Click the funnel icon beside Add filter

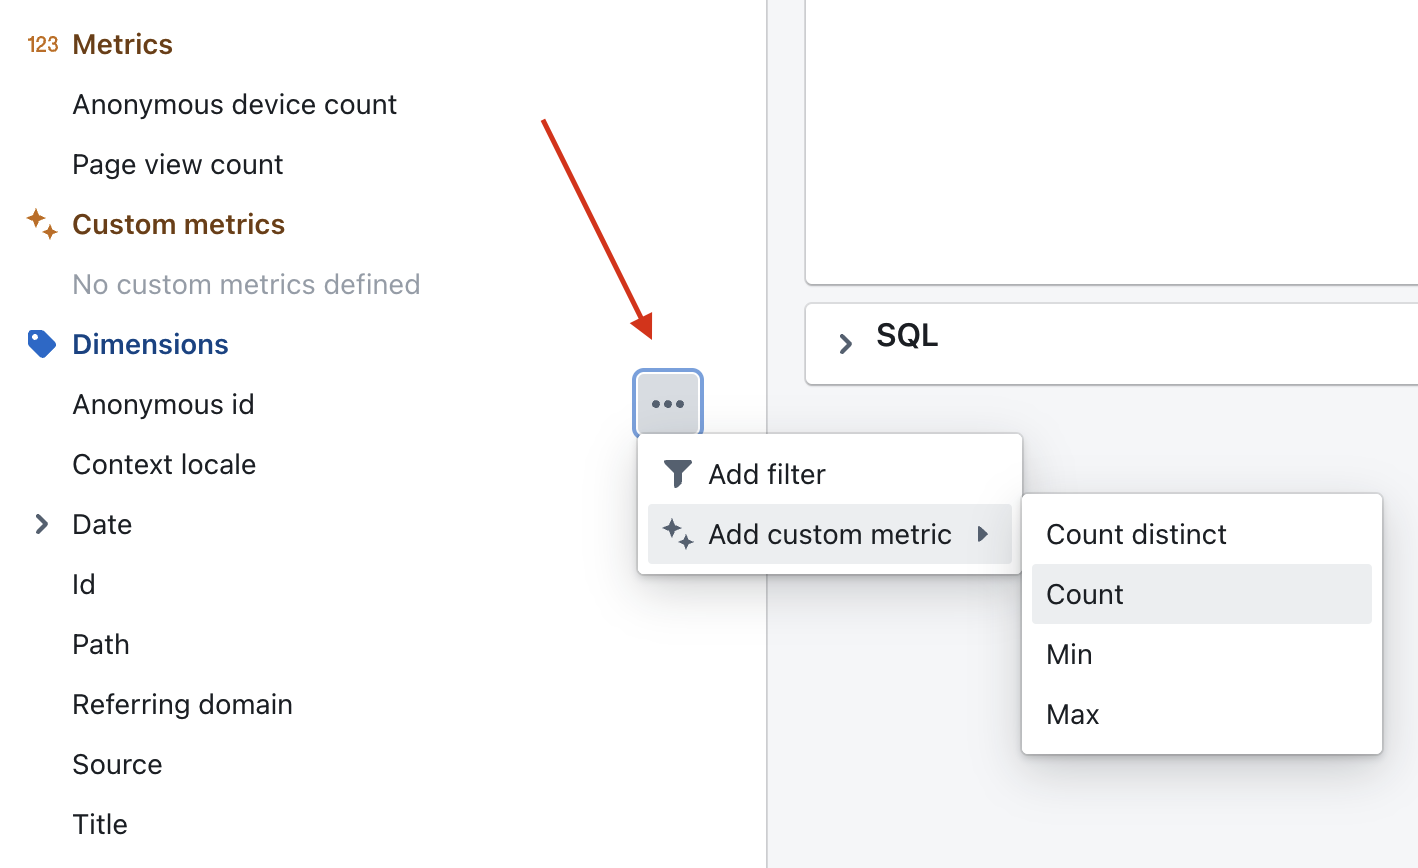click(678, 474)
